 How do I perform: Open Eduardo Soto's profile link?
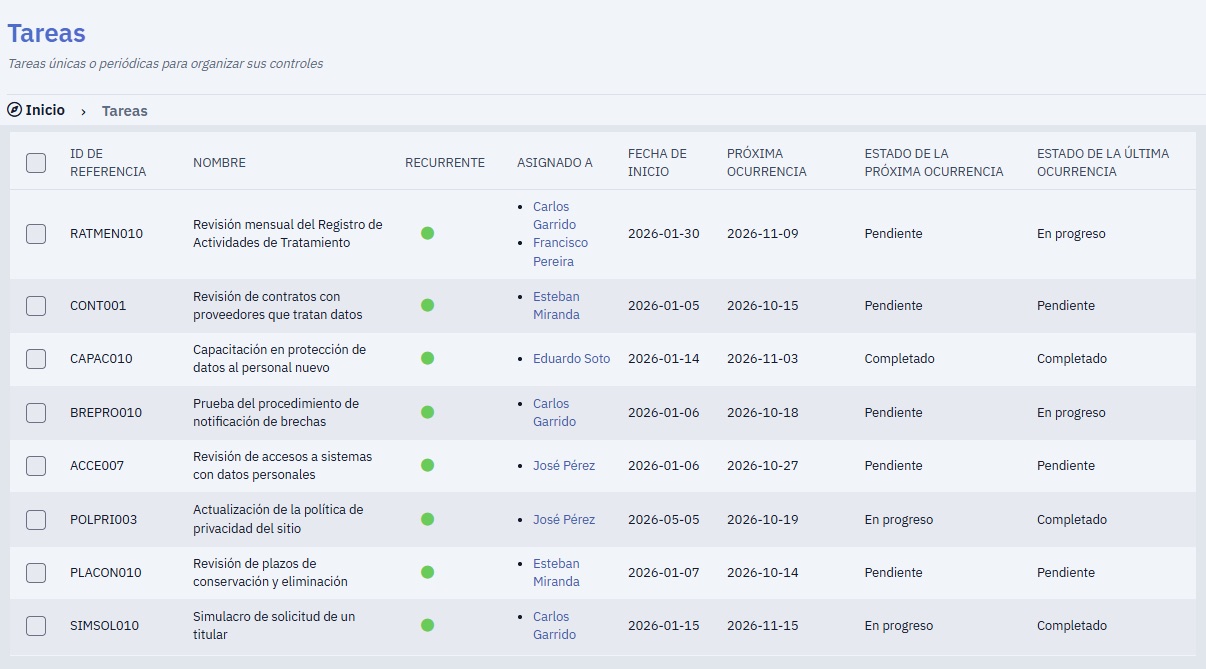[x=571, y=358]
